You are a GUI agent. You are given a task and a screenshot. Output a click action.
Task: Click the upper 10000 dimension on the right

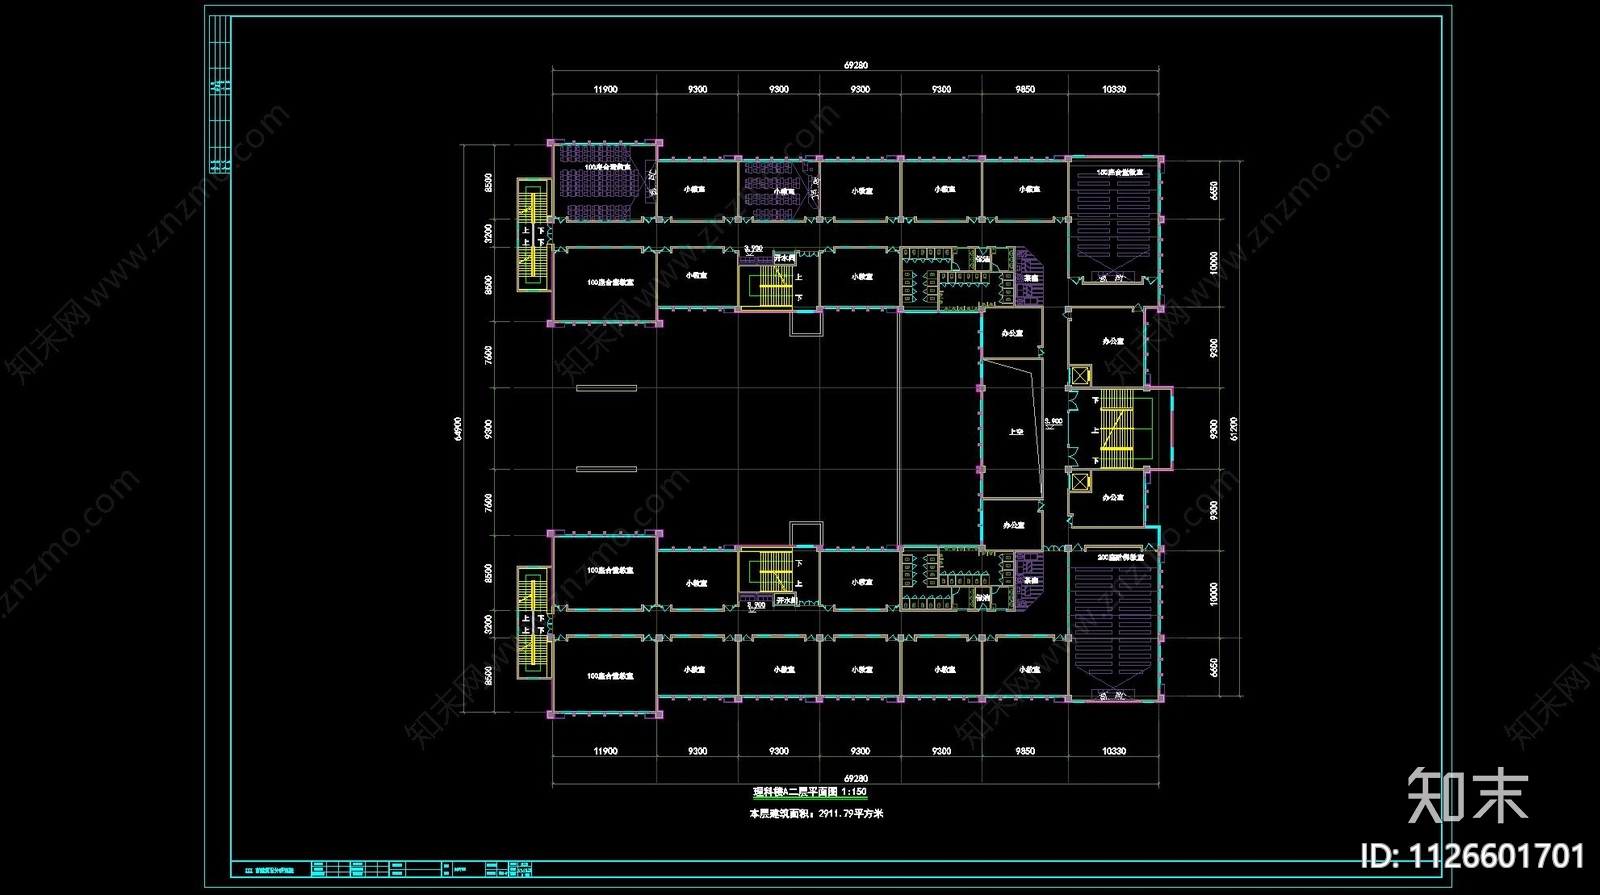click(1214, 264)
